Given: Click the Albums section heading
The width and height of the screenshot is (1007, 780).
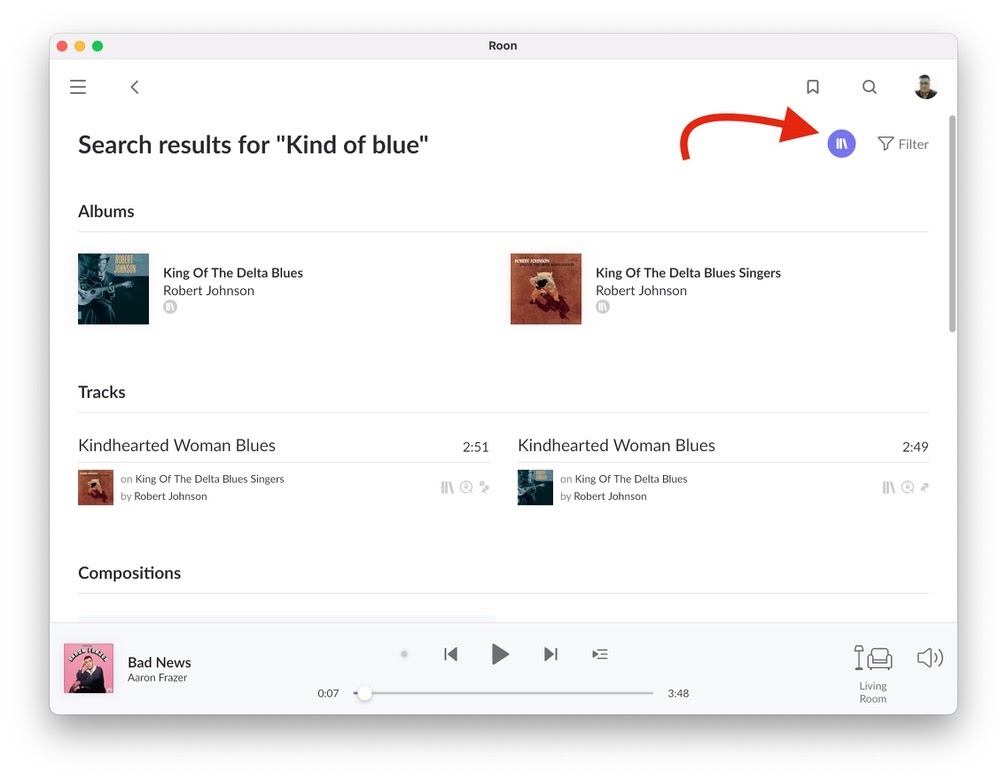Looking at the screenshot, I should click(106, 211).
